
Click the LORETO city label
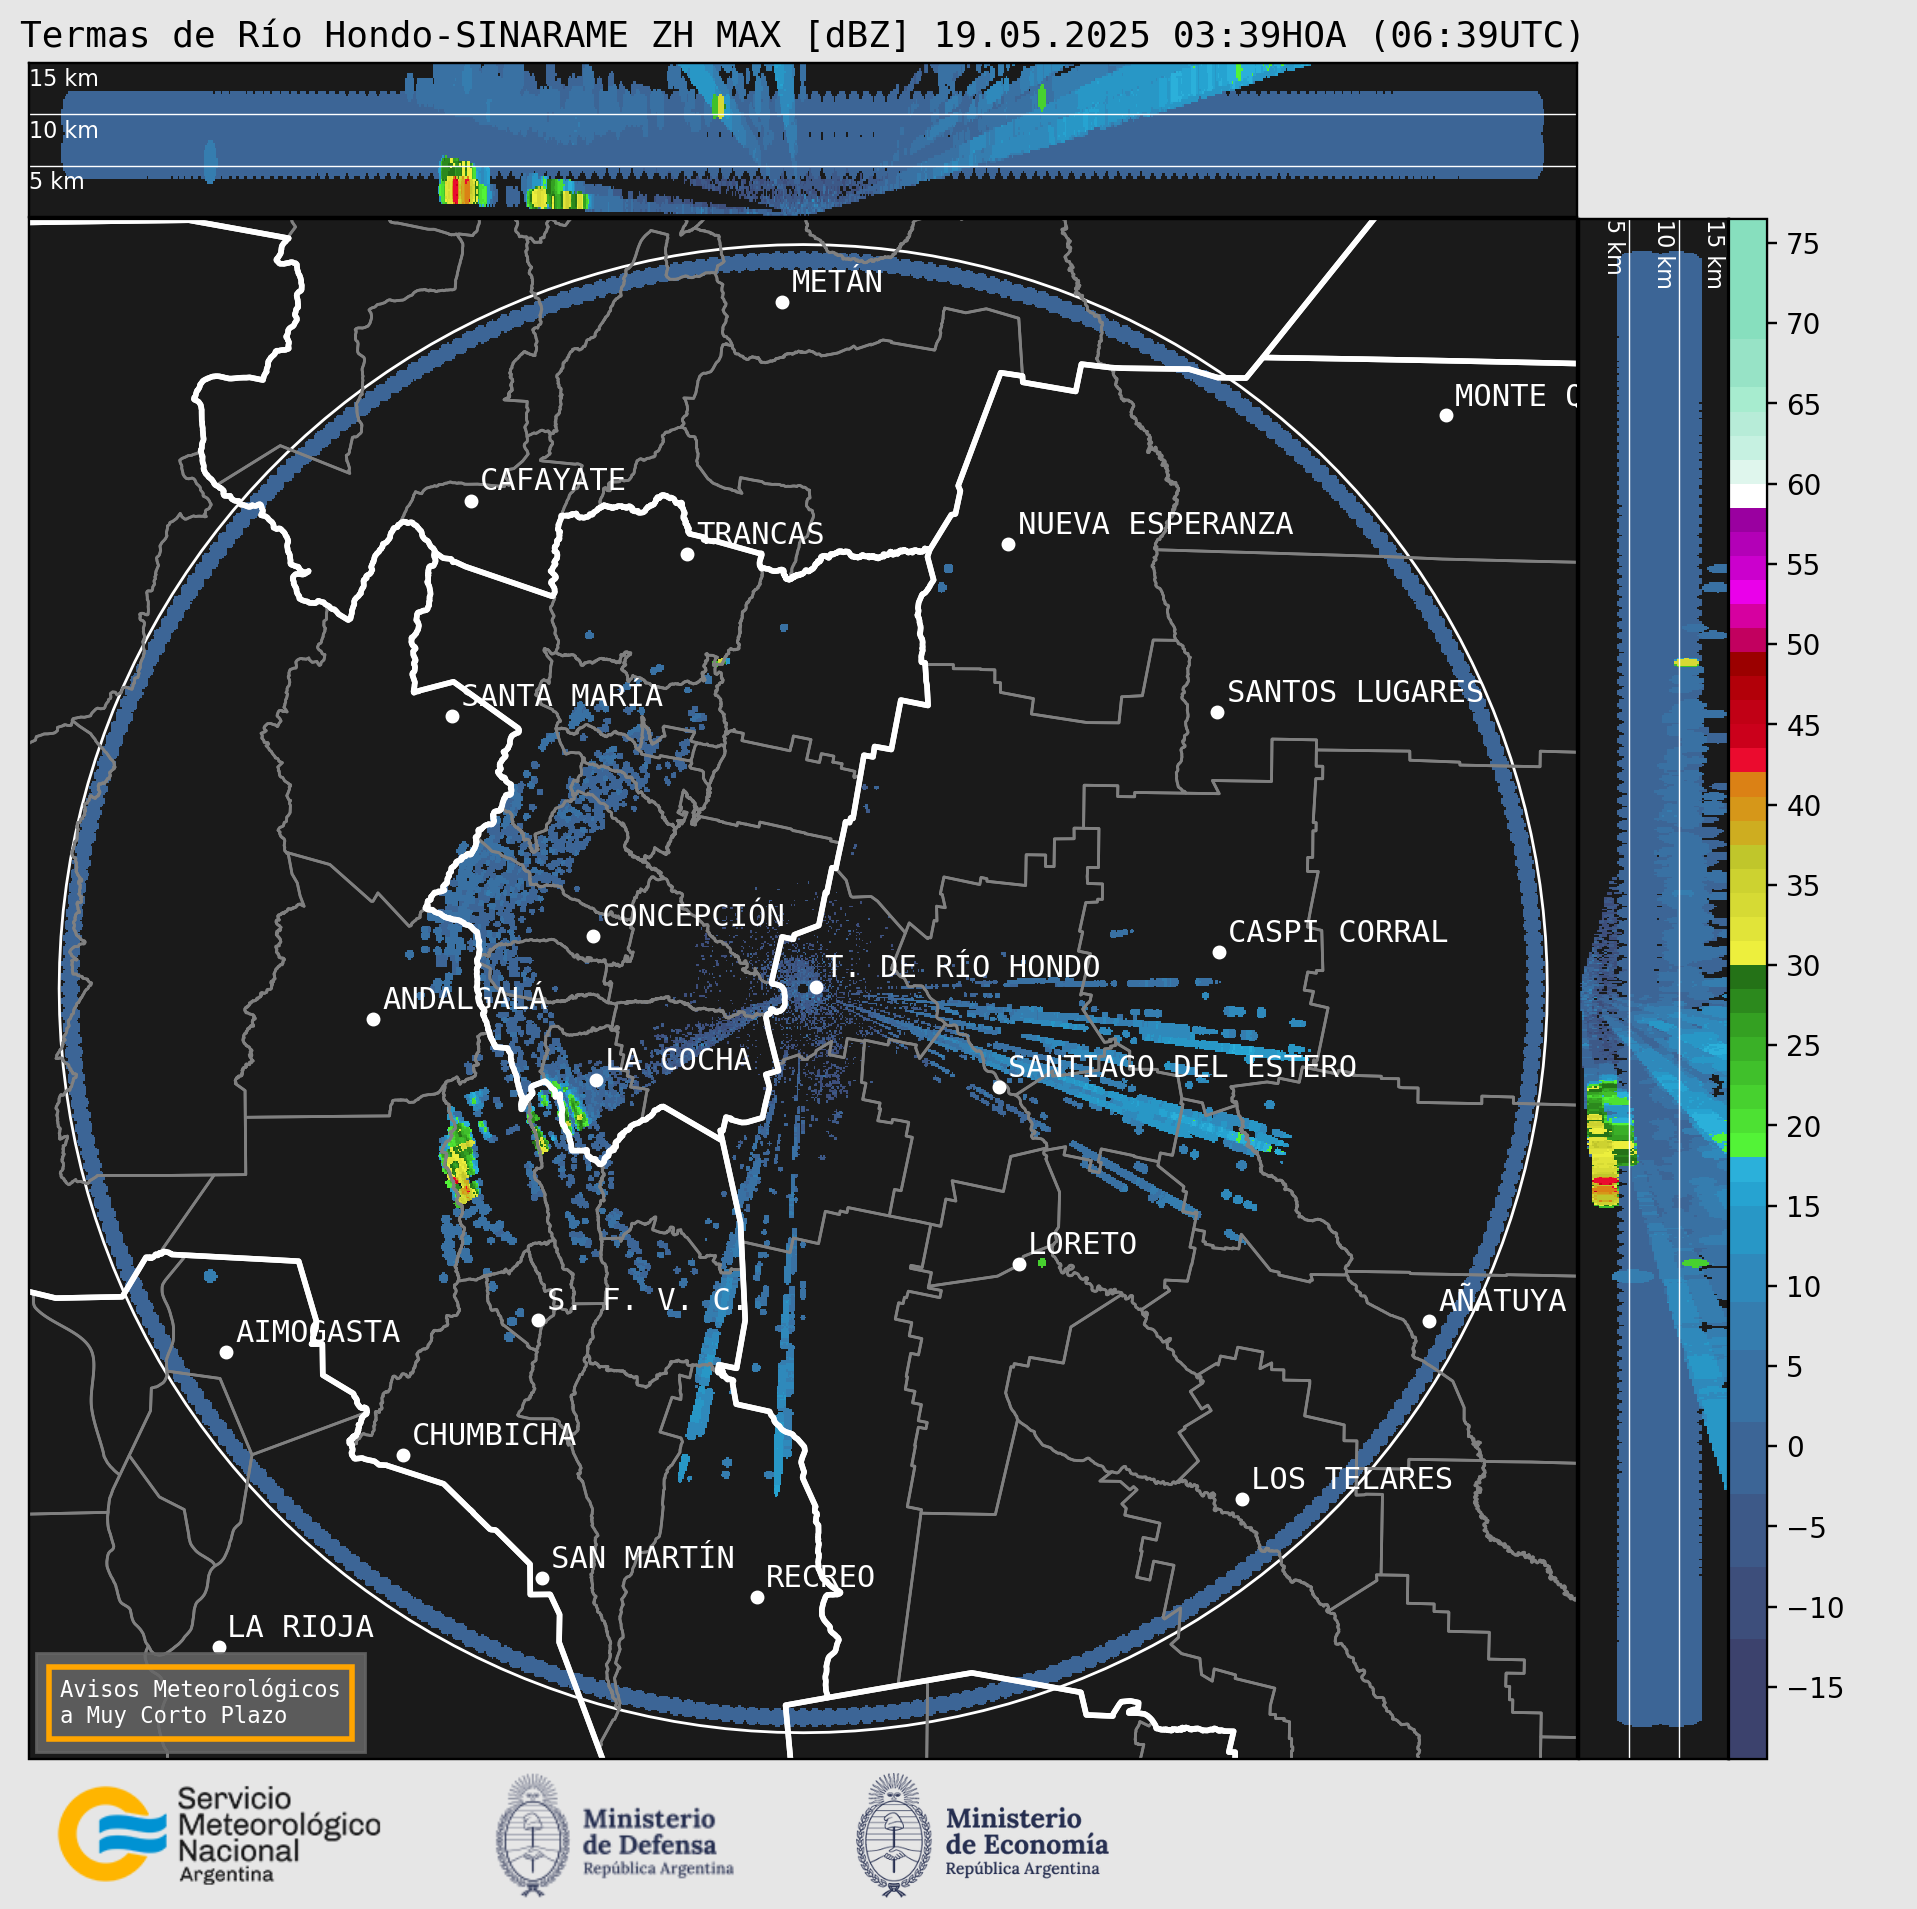coord(1083,1244)
